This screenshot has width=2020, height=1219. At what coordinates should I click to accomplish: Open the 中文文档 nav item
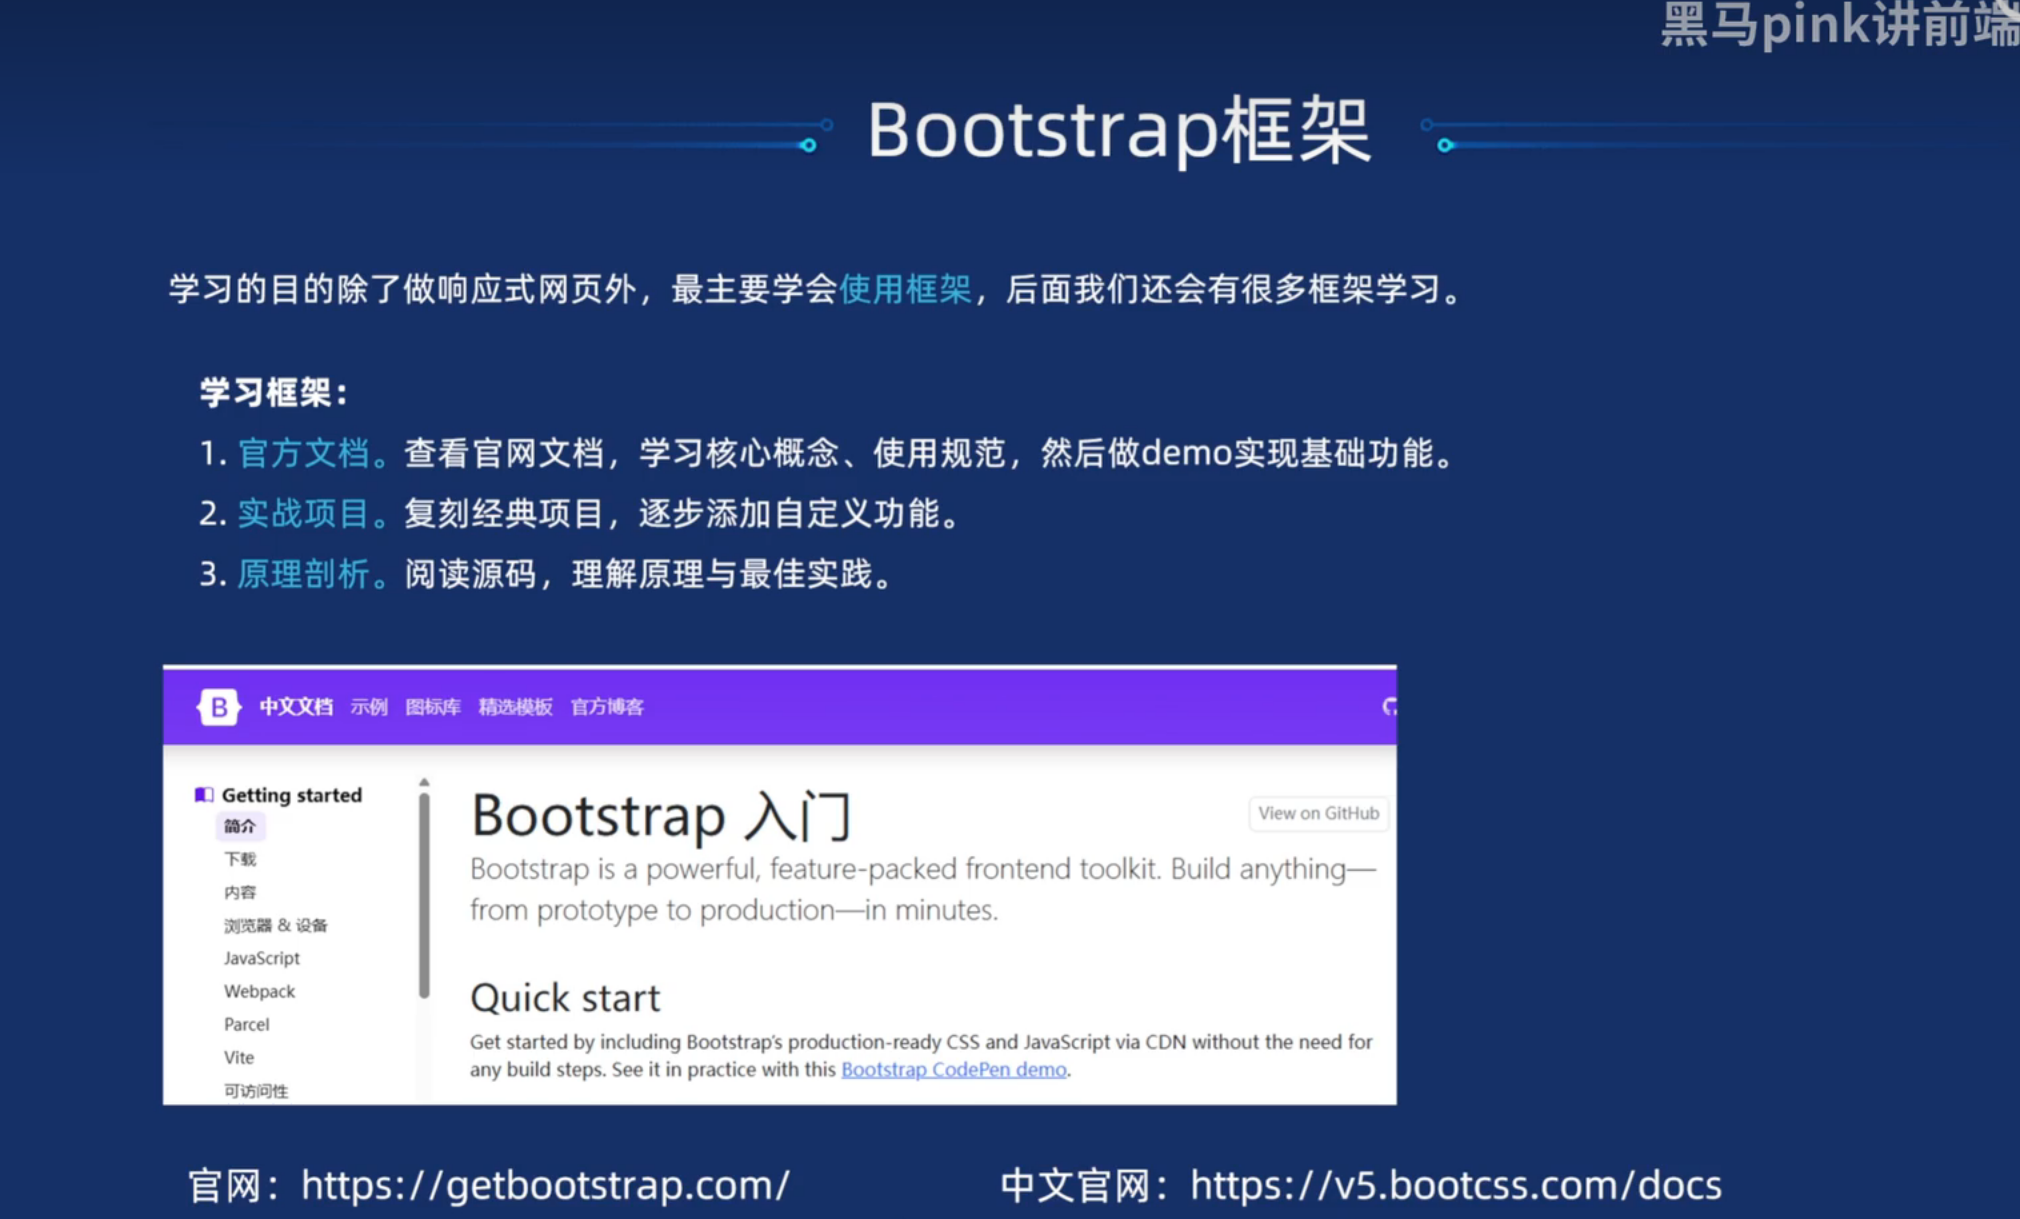click(x=296, y=707)
